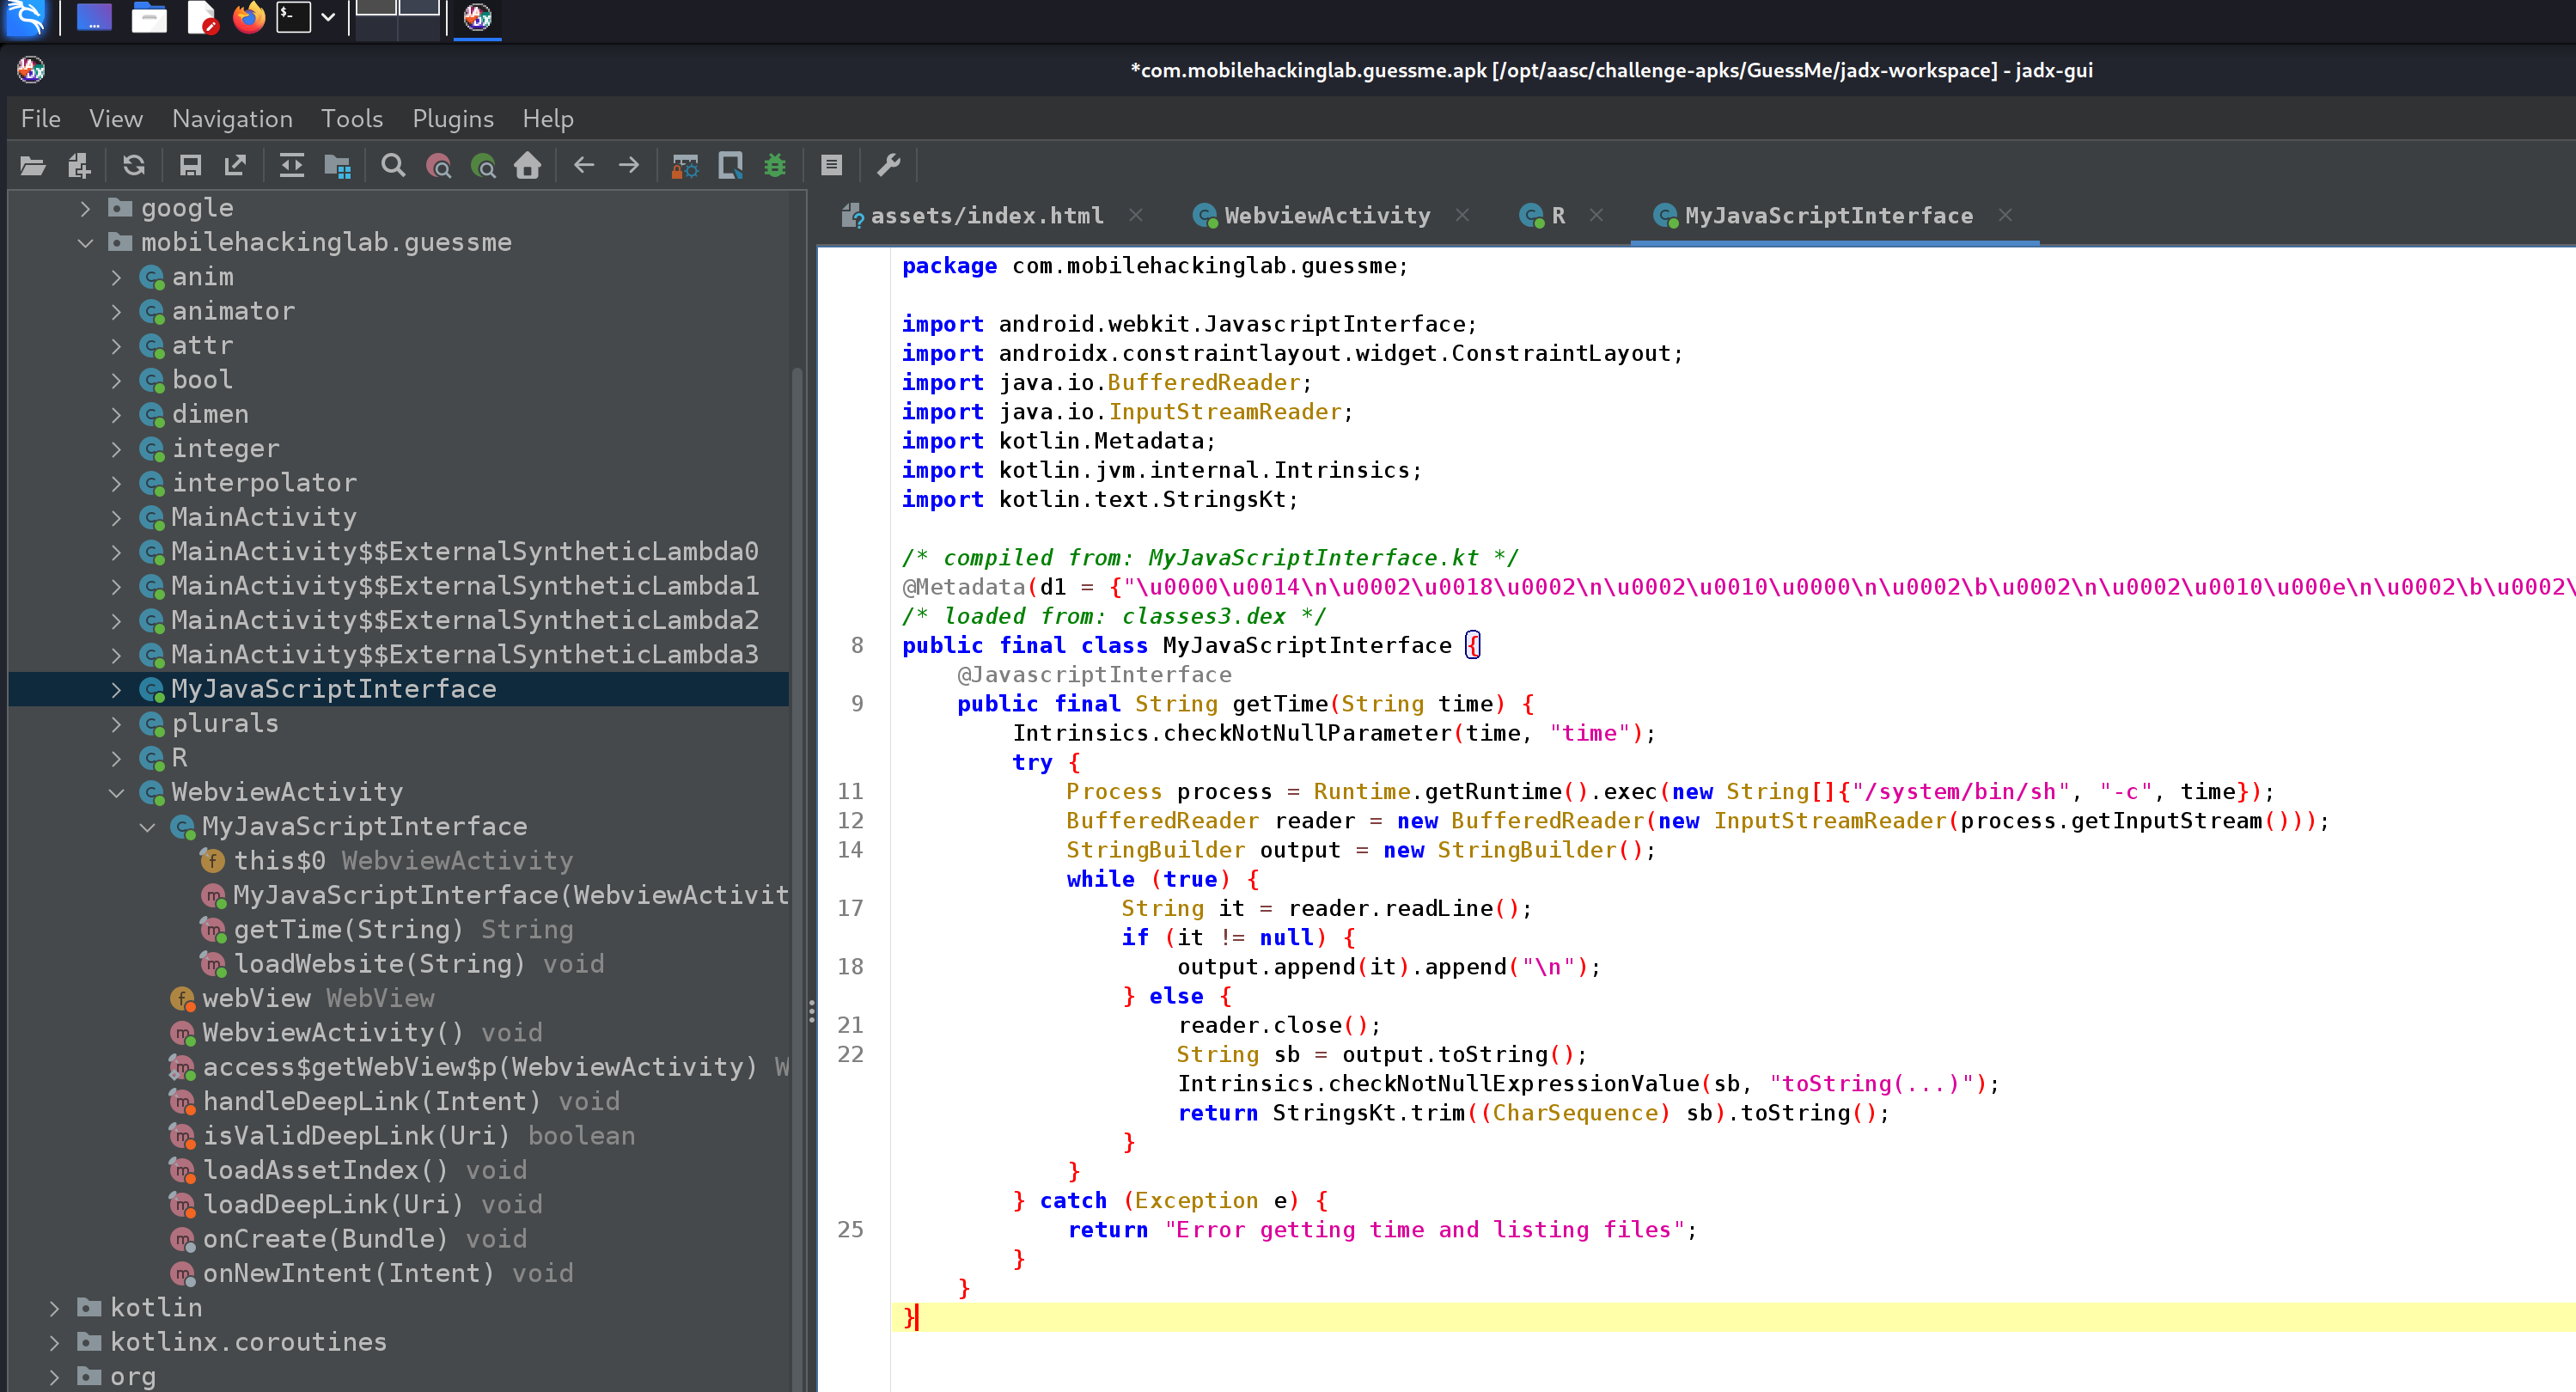Click the export arrow icon
Viewport: 2576px width, 1392px height.
coord(235,165)
